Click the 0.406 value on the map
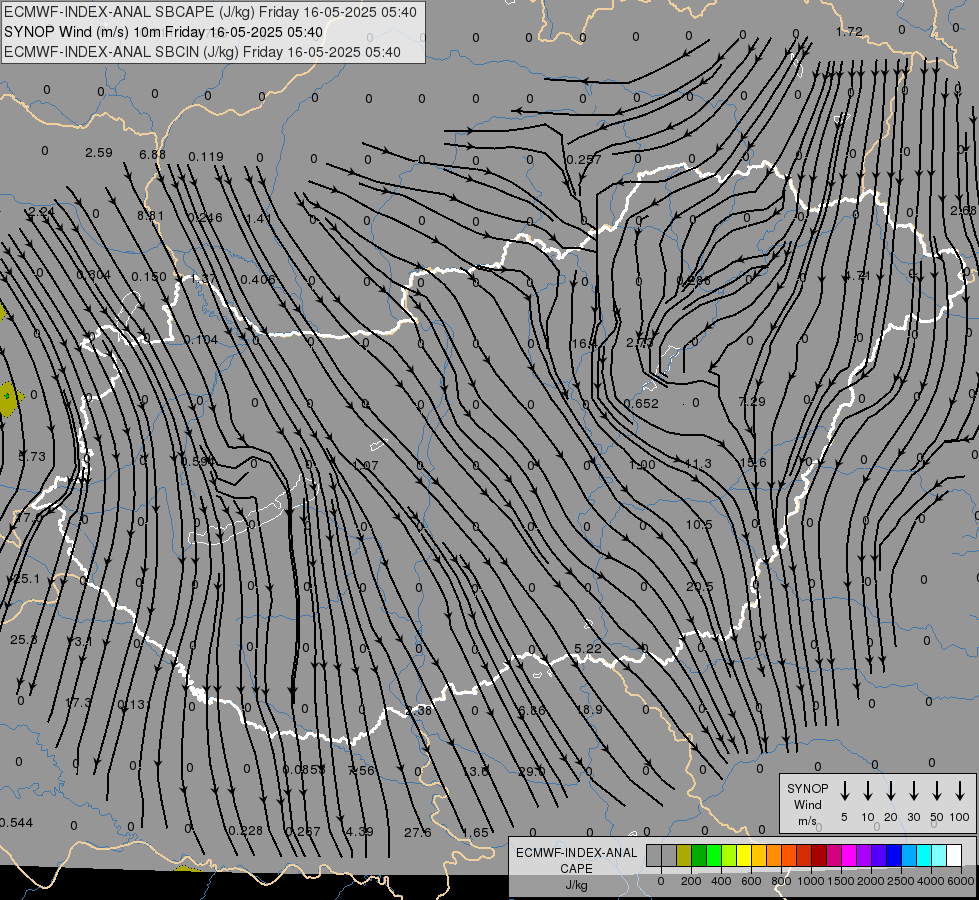 (257, 279)
